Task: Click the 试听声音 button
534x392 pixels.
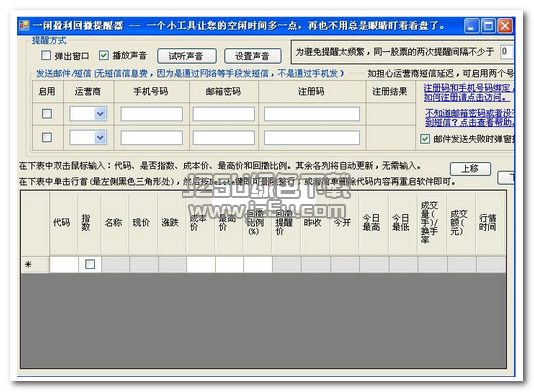Action: pos(187,56)
